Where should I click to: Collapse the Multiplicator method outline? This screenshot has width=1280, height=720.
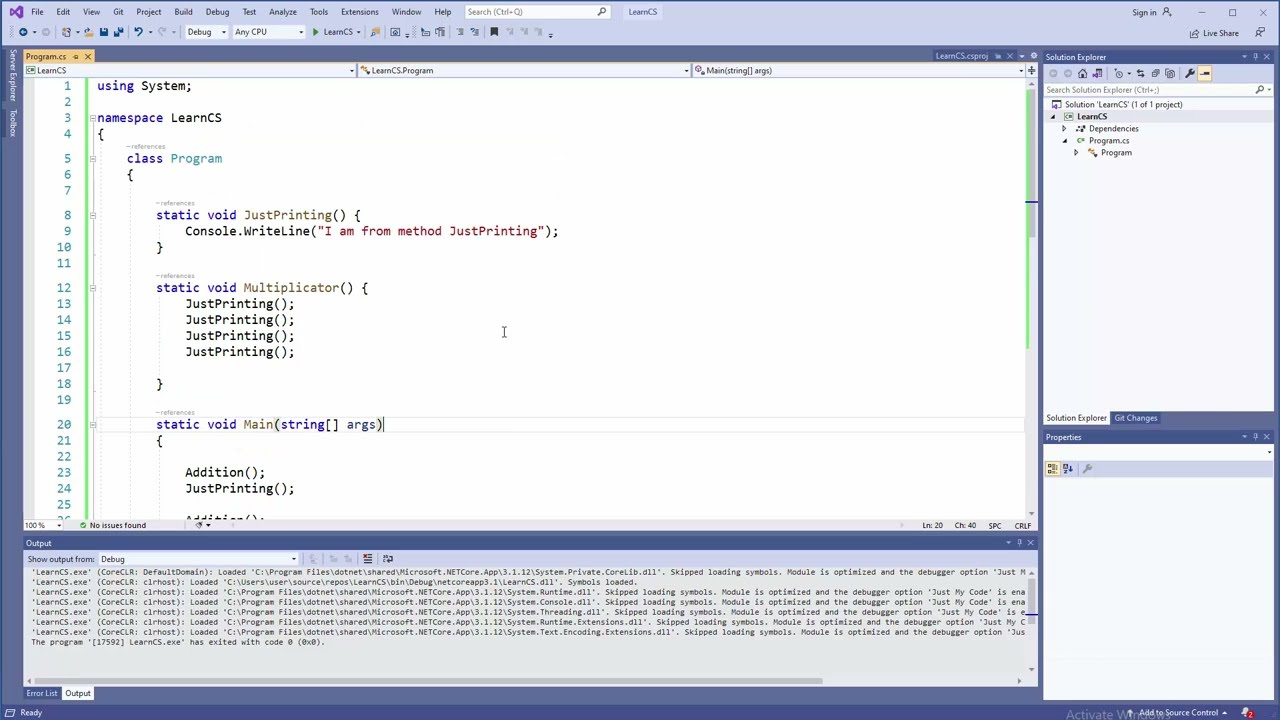[92, 288]
